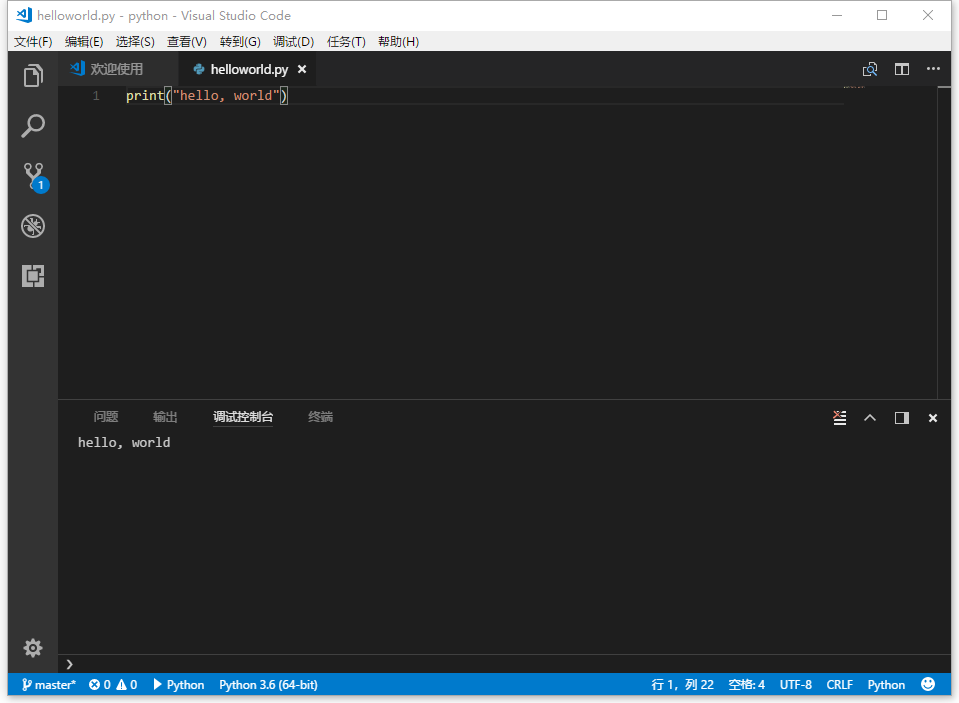This screenshot has height=703, width=959.
Task: Change file encoding UTF-8
Action: (x=796, y=685)
